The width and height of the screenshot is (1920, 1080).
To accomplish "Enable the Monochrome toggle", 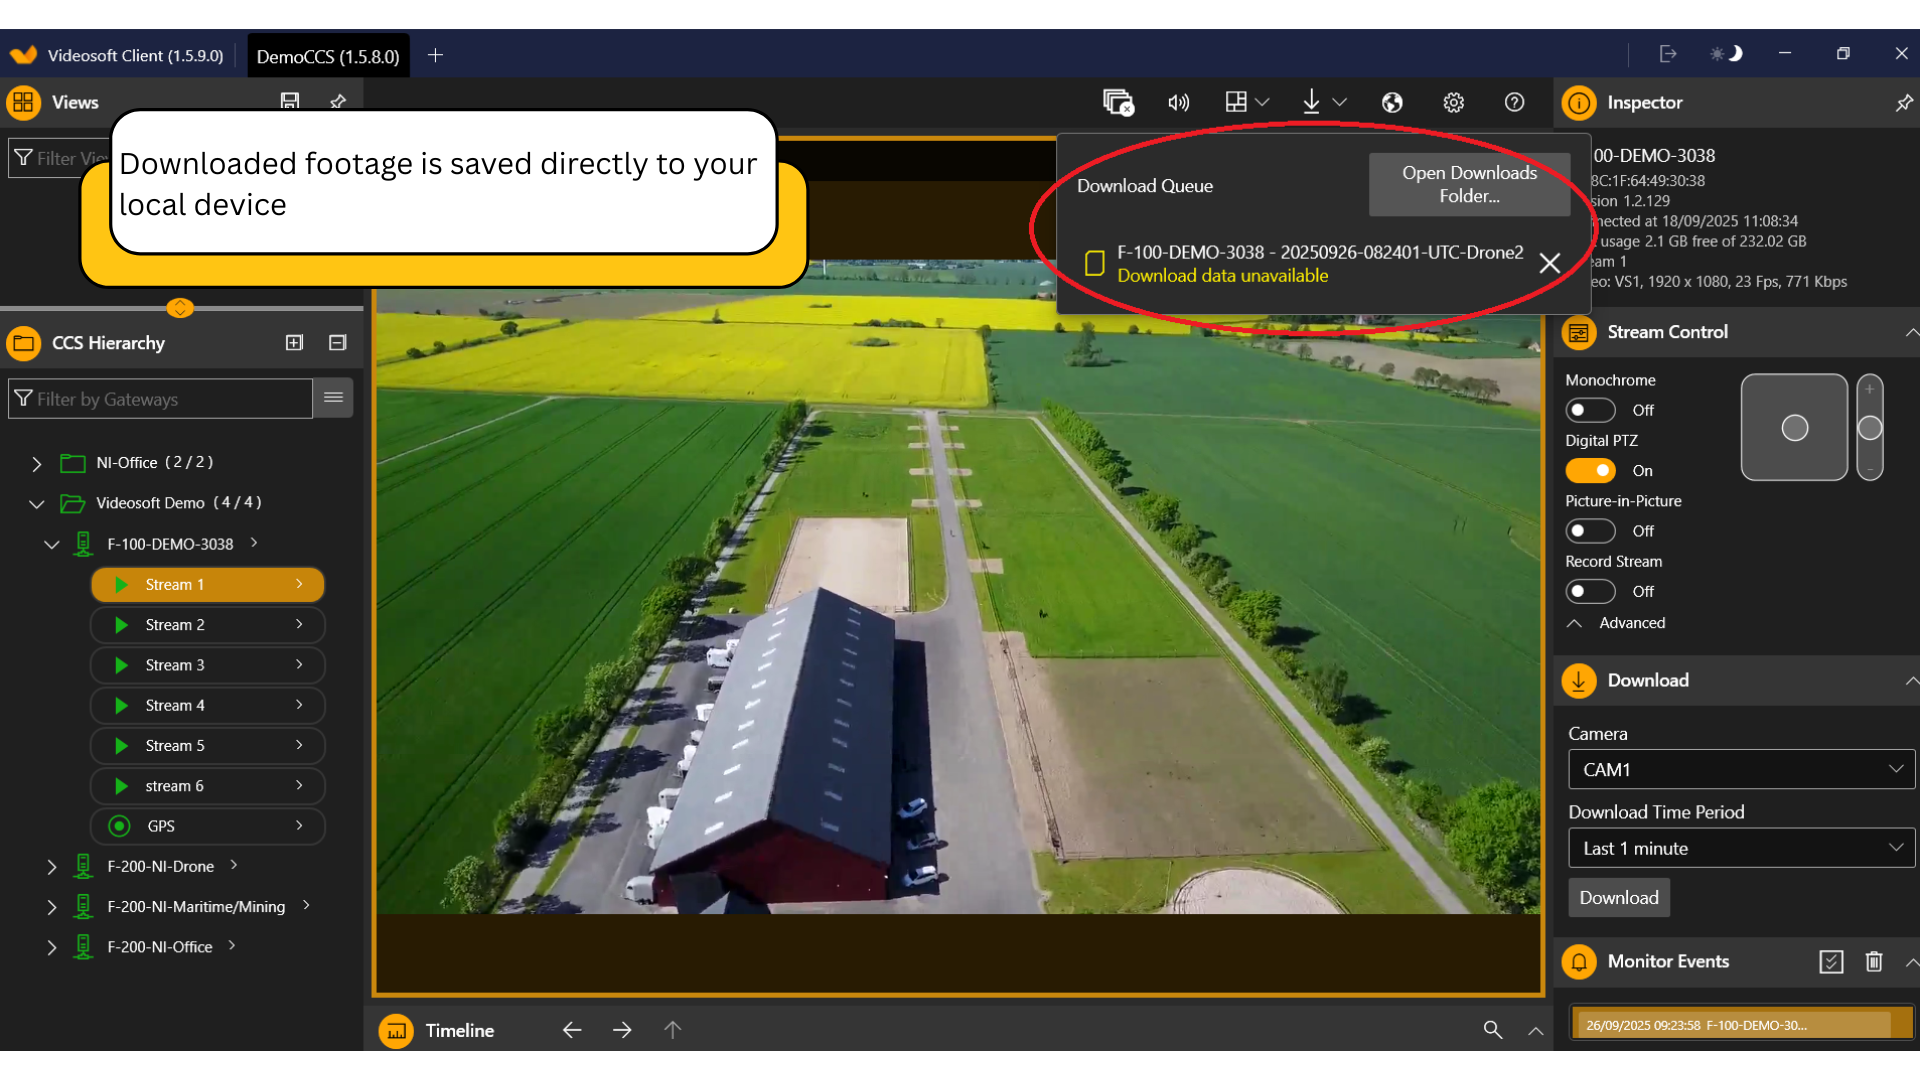I will tap(1590, 410).
